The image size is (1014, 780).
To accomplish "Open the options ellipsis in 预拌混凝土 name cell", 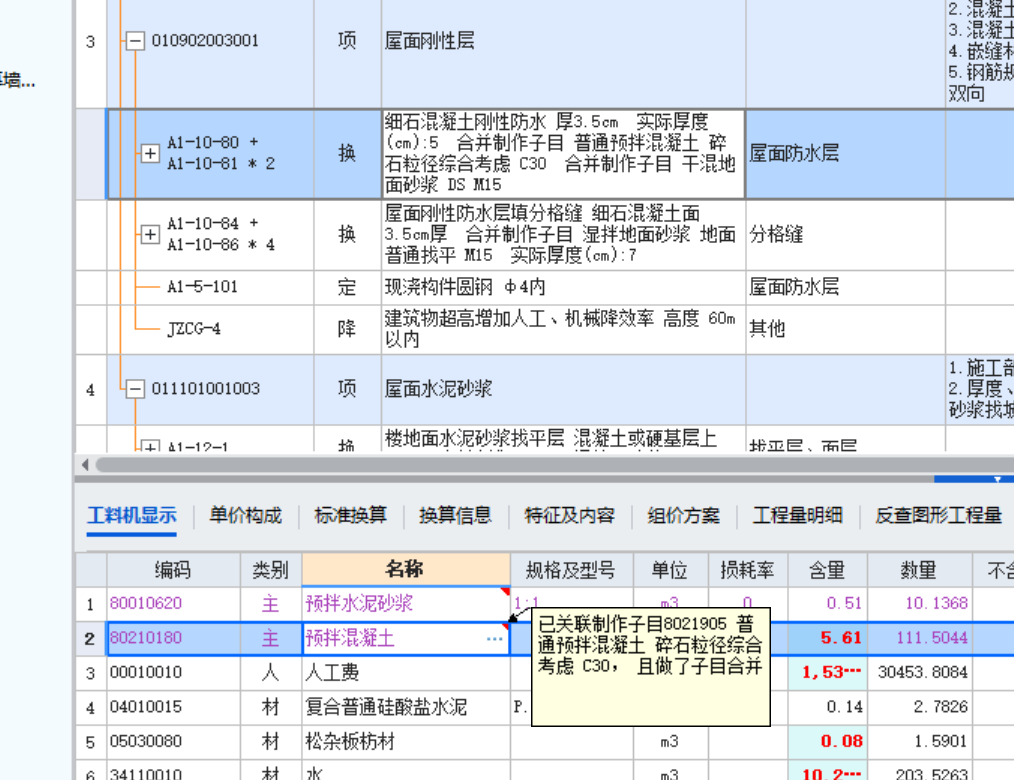I will click(493, 638).
